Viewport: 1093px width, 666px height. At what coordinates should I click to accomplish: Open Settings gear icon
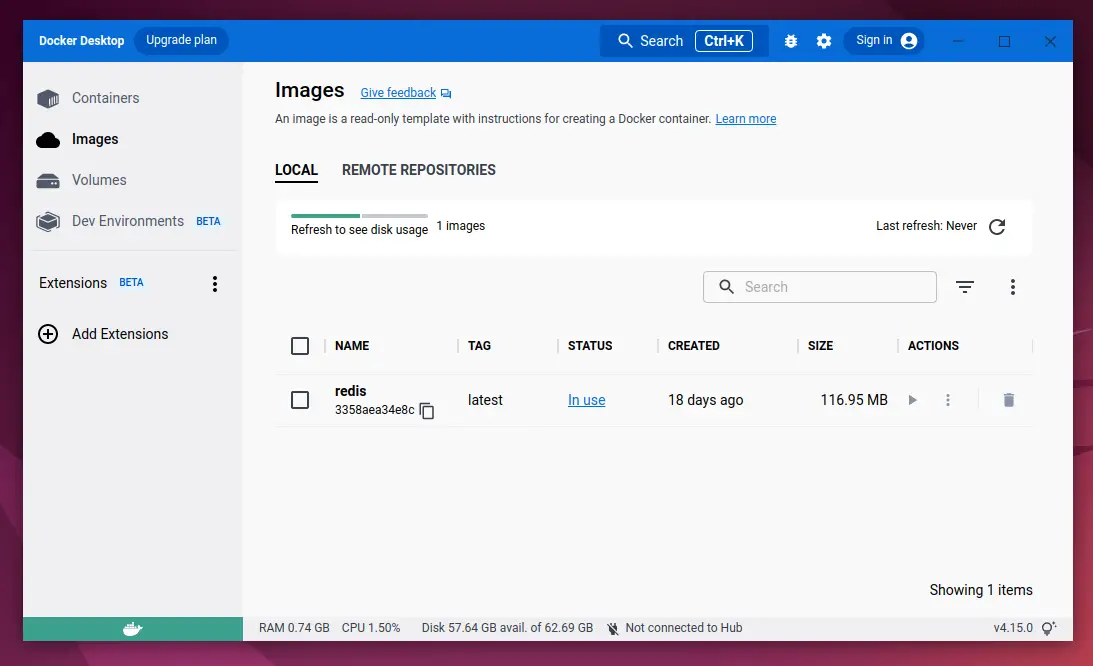coord(824,41)
